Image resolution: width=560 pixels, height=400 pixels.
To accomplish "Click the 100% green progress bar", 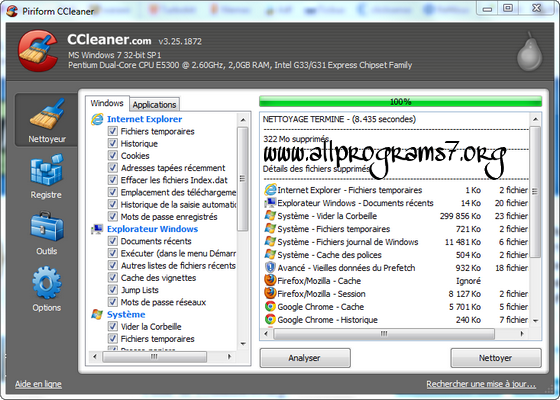I will [400, 102].
